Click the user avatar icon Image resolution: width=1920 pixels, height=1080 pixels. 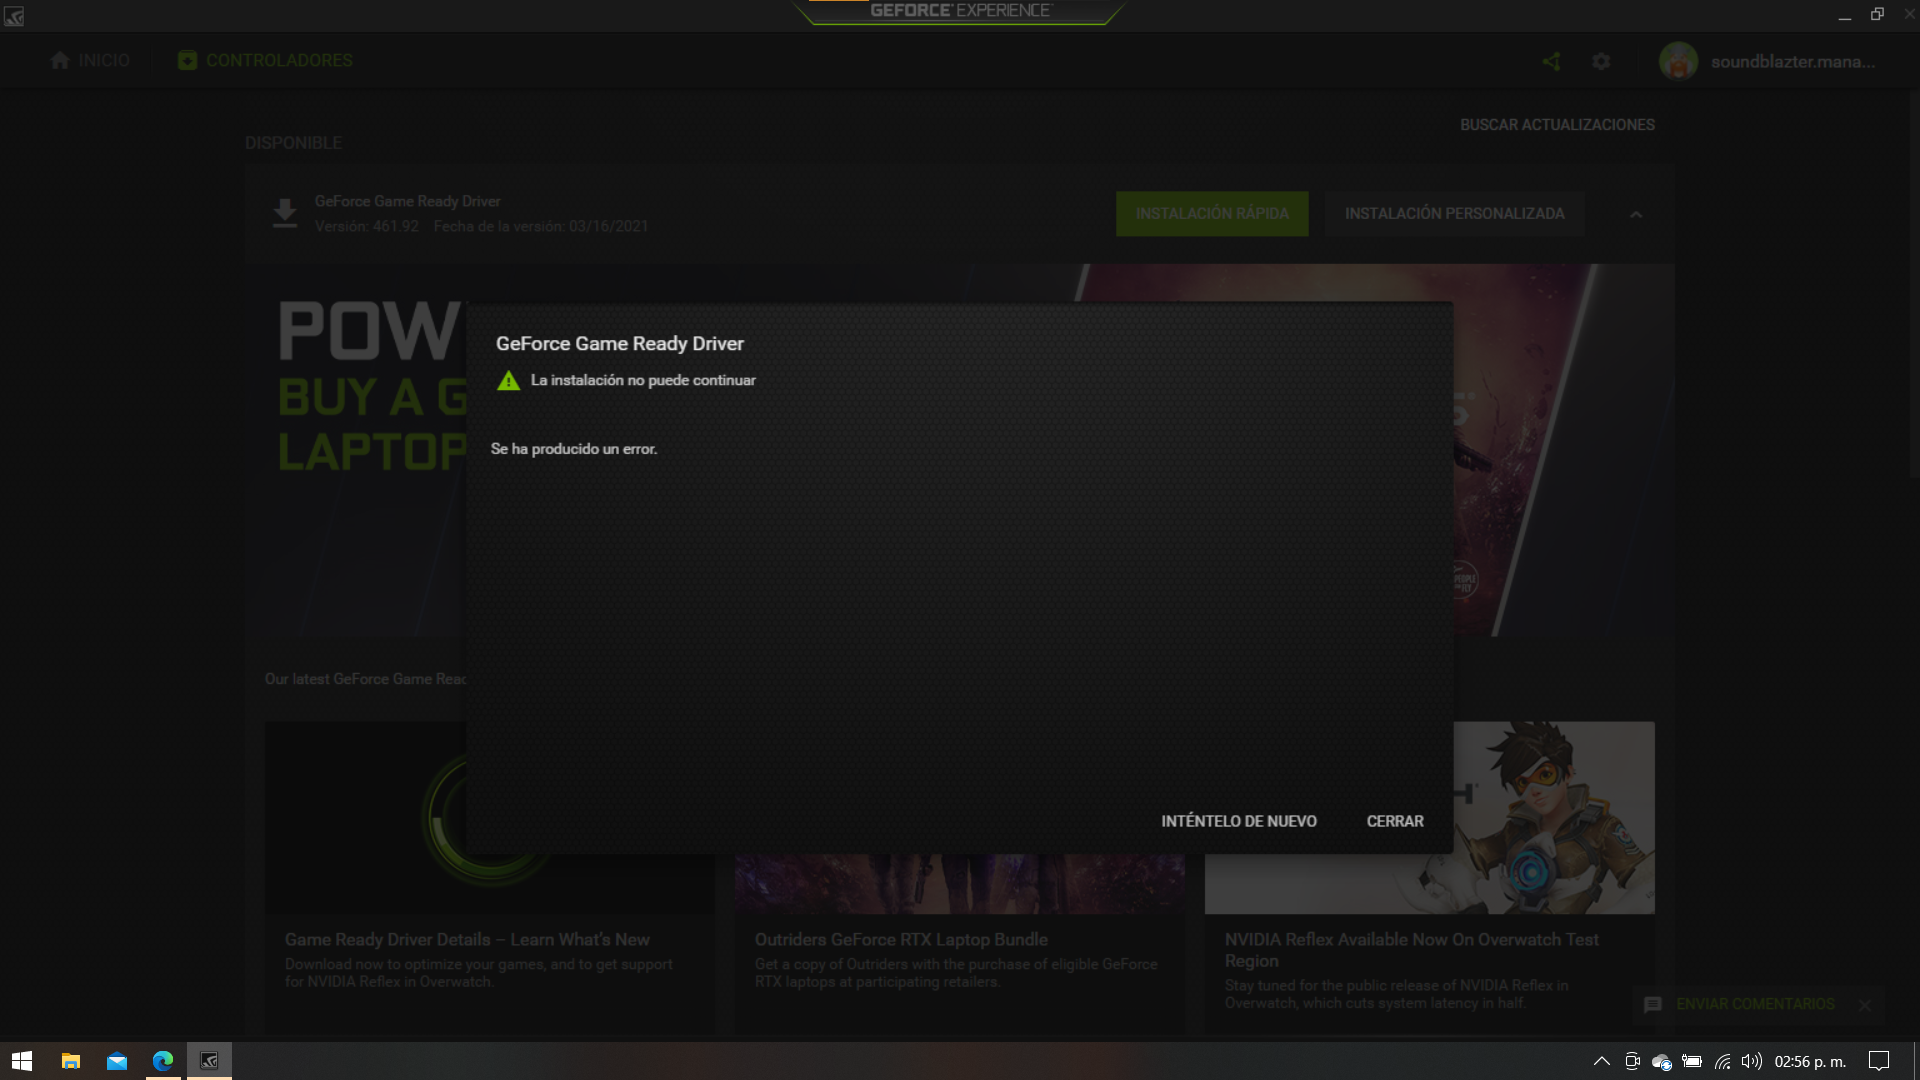pos(1678,61)
